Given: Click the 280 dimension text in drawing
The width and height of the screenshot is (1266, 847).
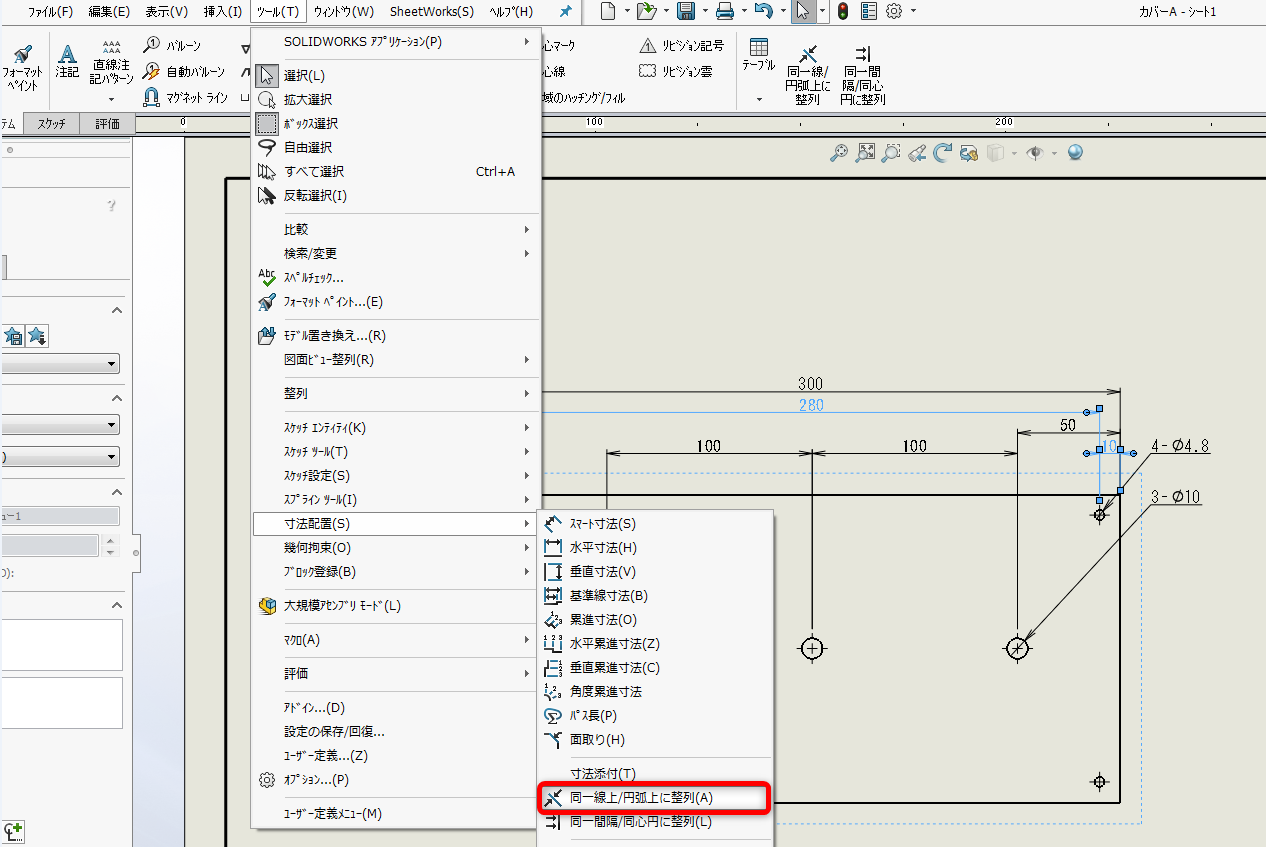Looking at the screenshot, I should 811,405.
